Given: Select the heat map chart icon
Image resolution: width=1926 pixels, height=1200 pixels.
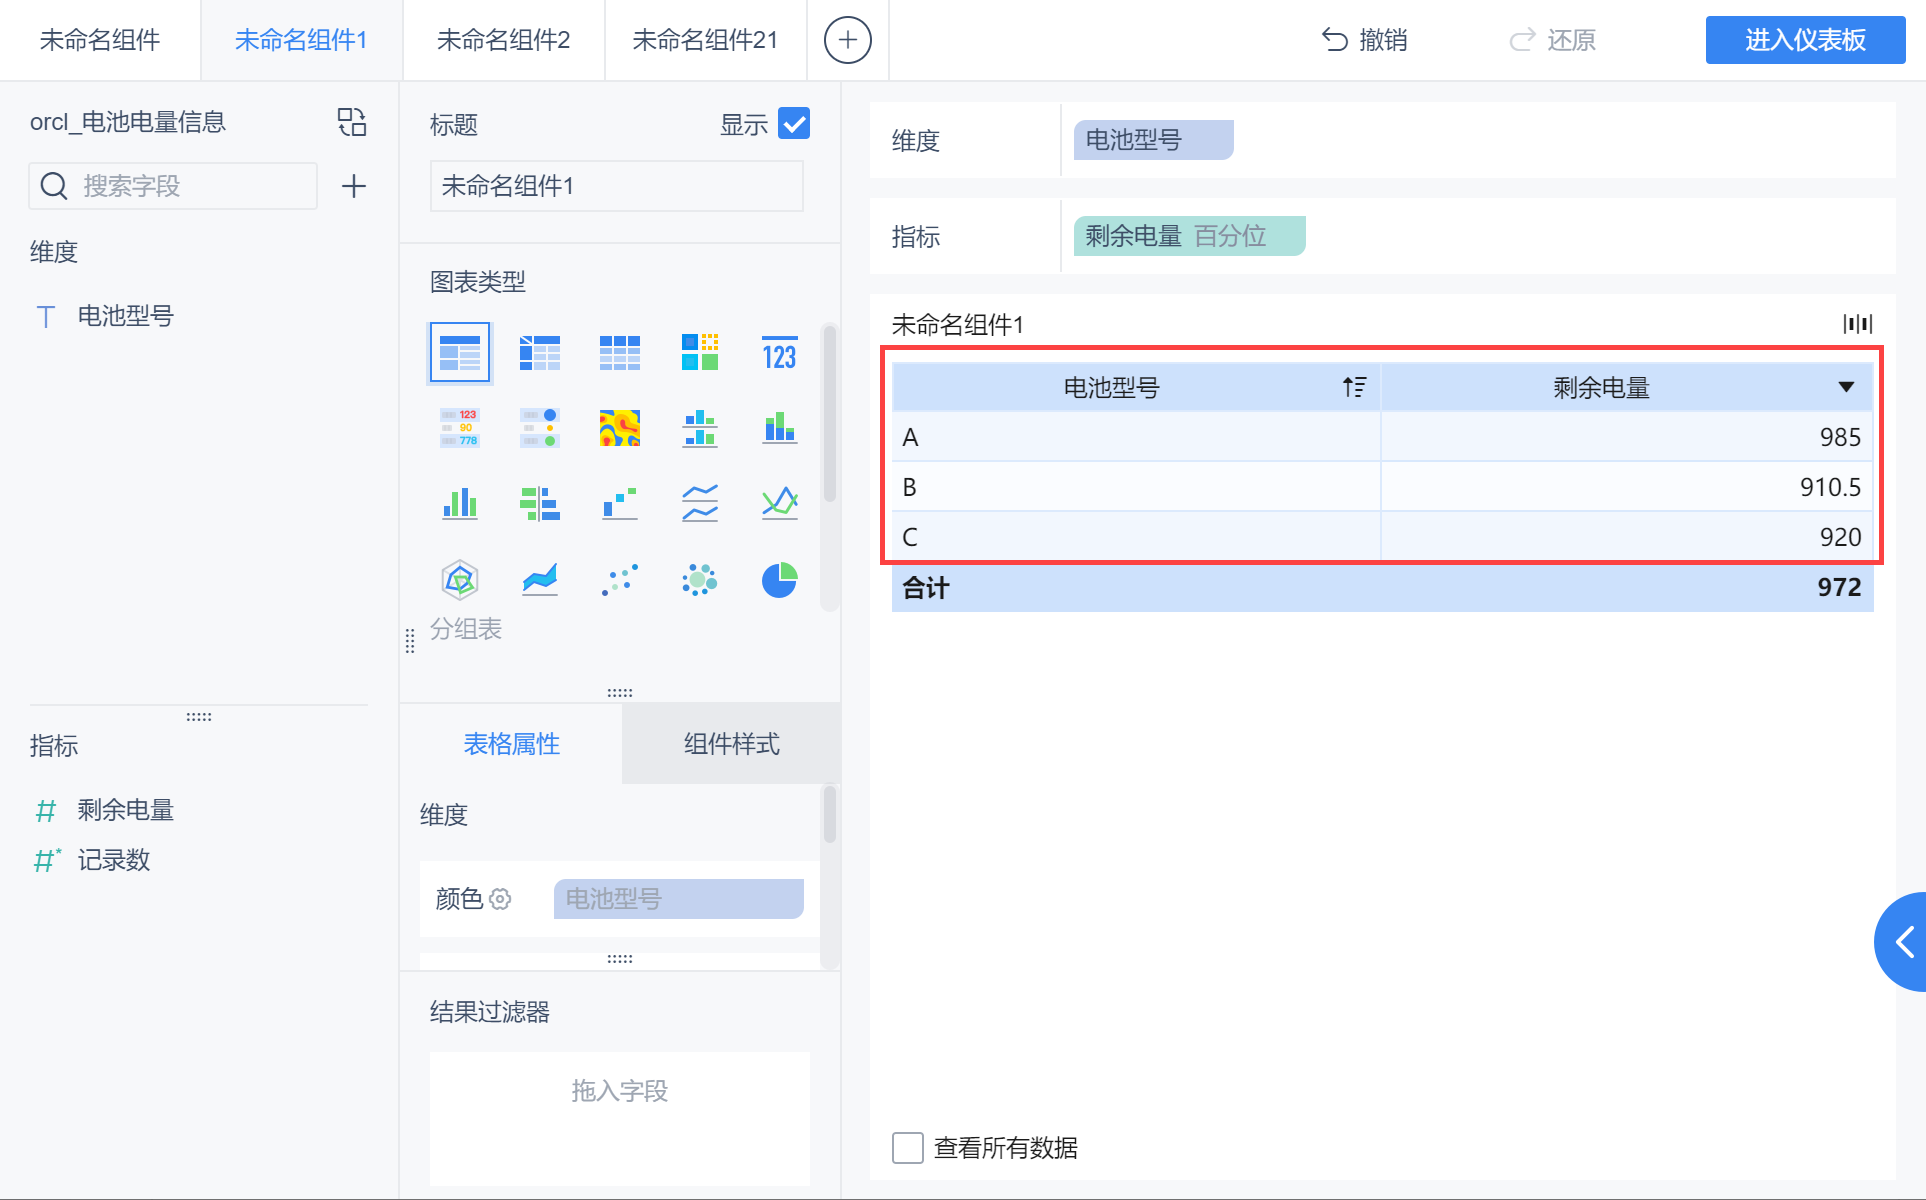Looking at the screenshot, I should [619, 428].
